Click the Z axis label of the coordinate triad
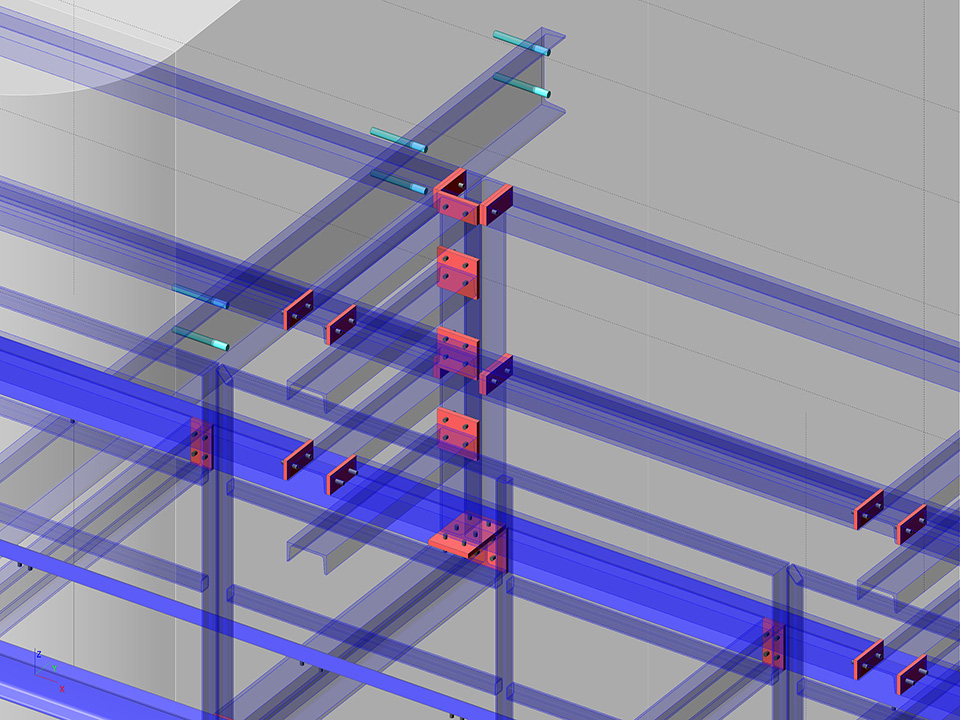960x720 pixels. (x=38, y=653)
